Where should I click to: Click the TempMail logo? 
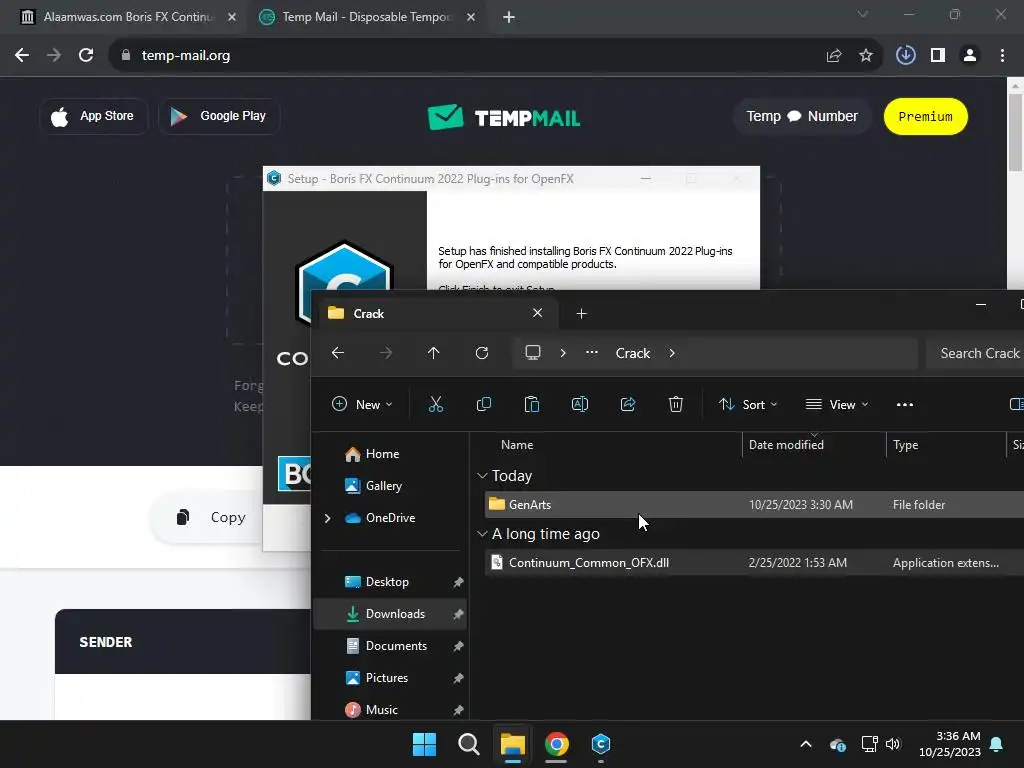click(x=504, y=118)
